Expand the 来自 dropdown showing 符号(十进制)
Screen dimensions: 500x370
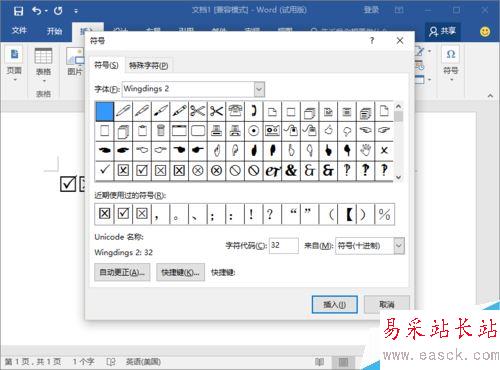(399, 246)
